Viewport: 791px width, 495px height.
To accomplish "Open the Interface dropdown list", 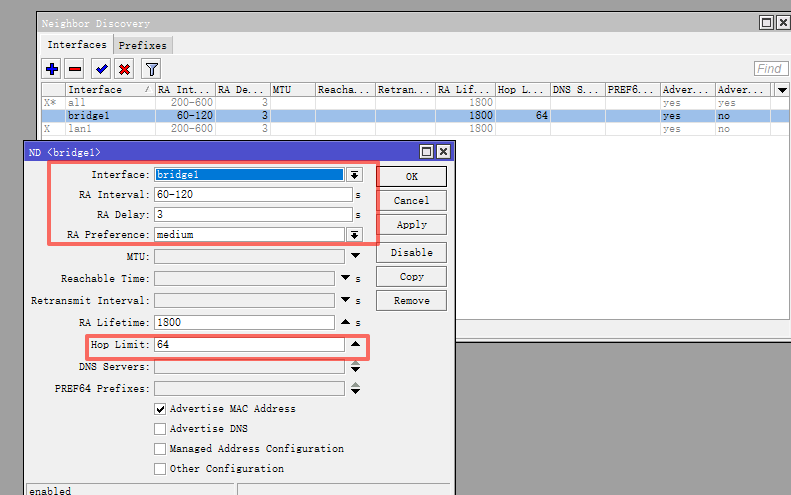I will pyautogui.click(x=355, y=175).
